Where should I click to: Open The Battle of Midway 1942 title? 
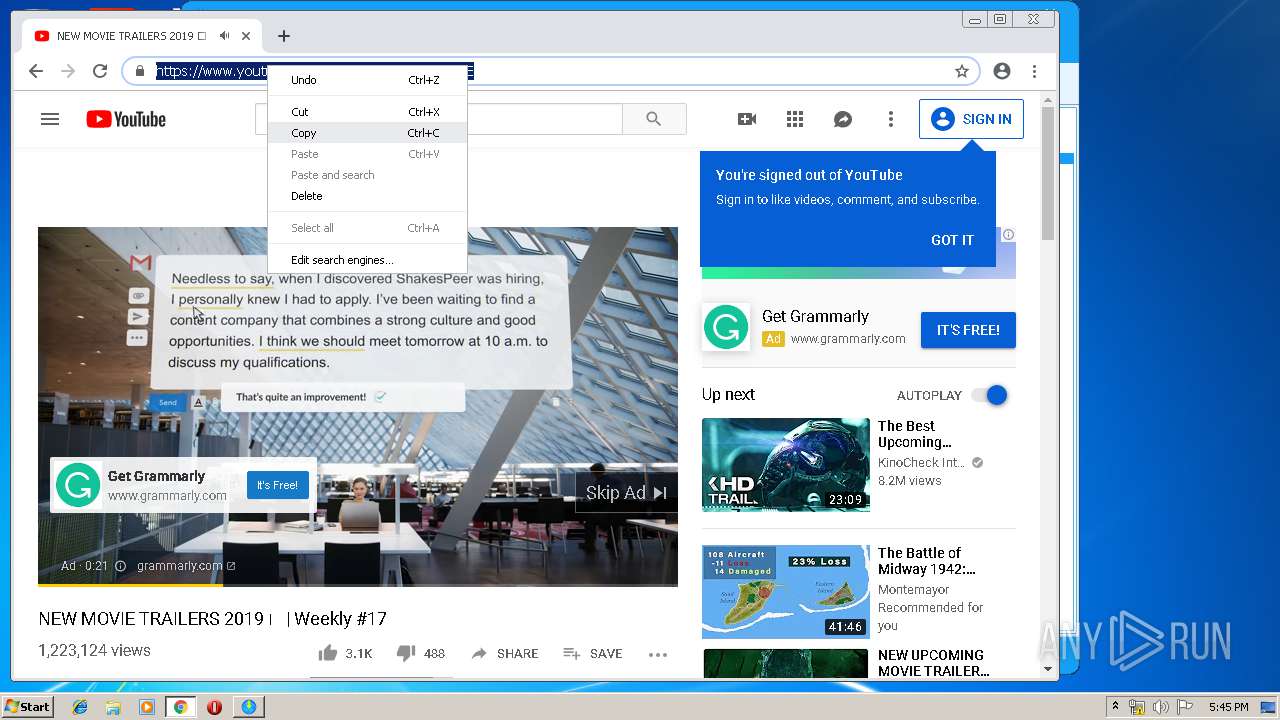point(926,561)
